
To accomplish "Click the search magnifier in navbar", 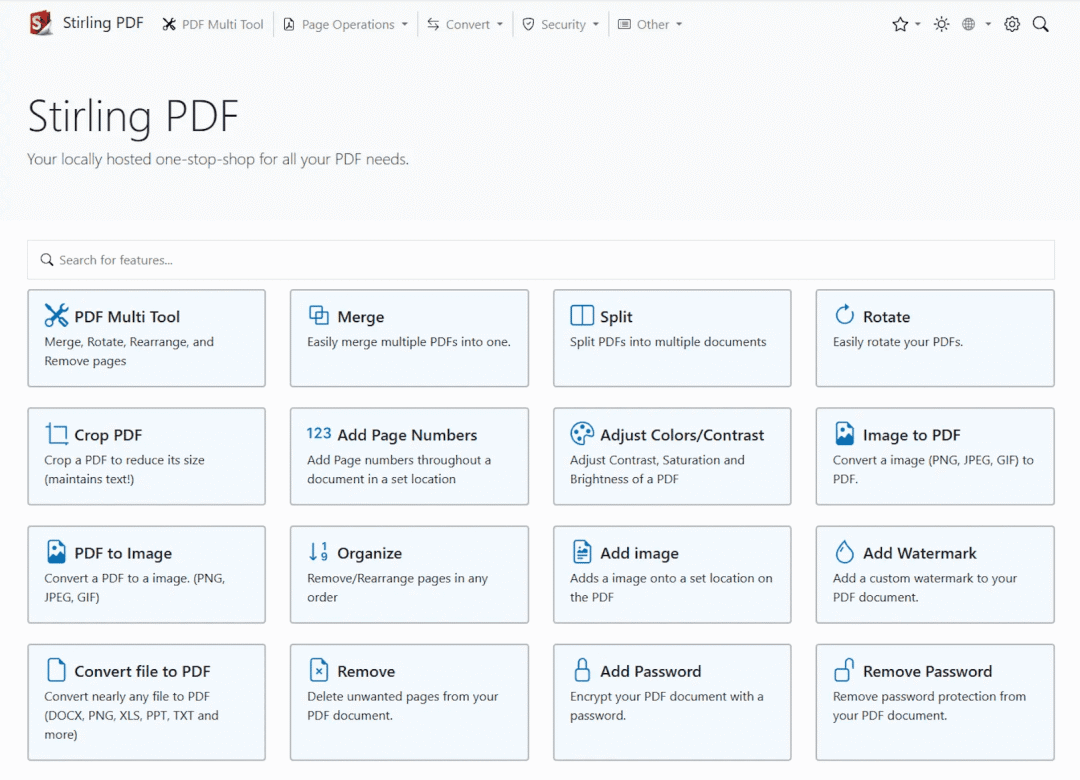I will 1041,24.
